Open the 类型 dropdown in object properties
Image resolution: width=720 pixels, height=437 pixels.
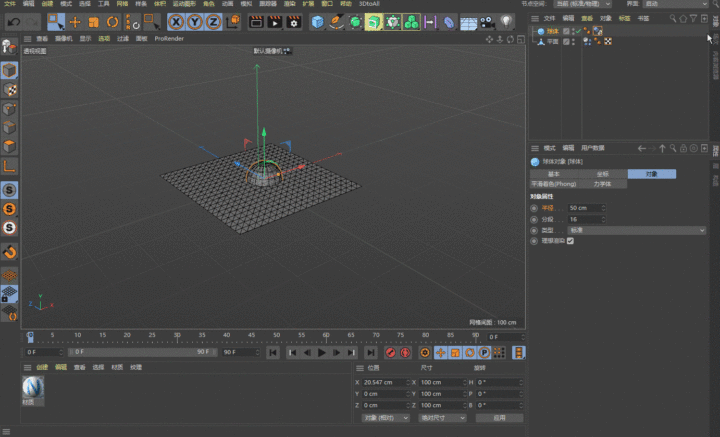tap(637, 230)
